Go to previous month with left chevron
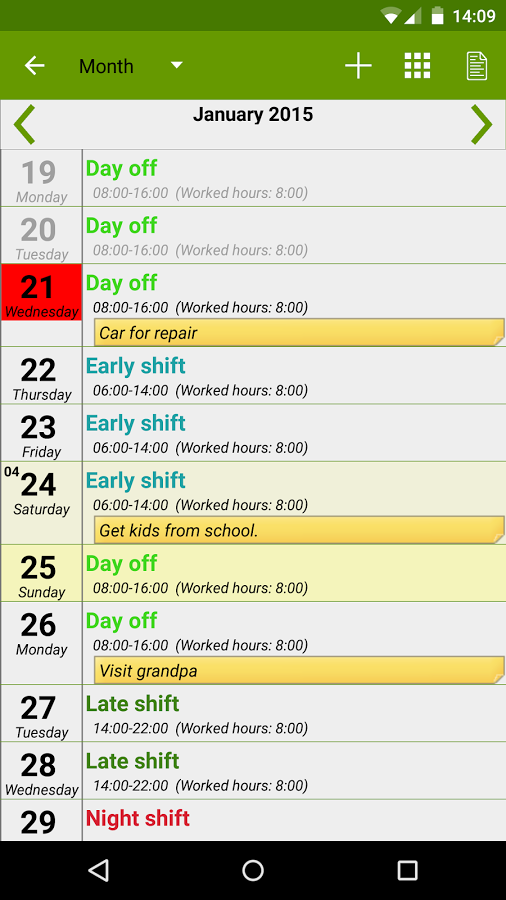The image size is (506, 900). (24, 125)
